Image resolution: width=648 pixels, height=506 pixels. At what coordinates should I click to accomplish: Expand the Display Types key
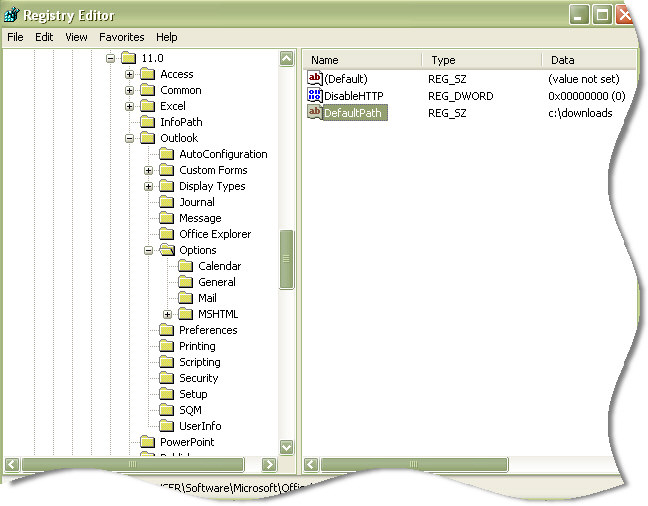(148, 186)
